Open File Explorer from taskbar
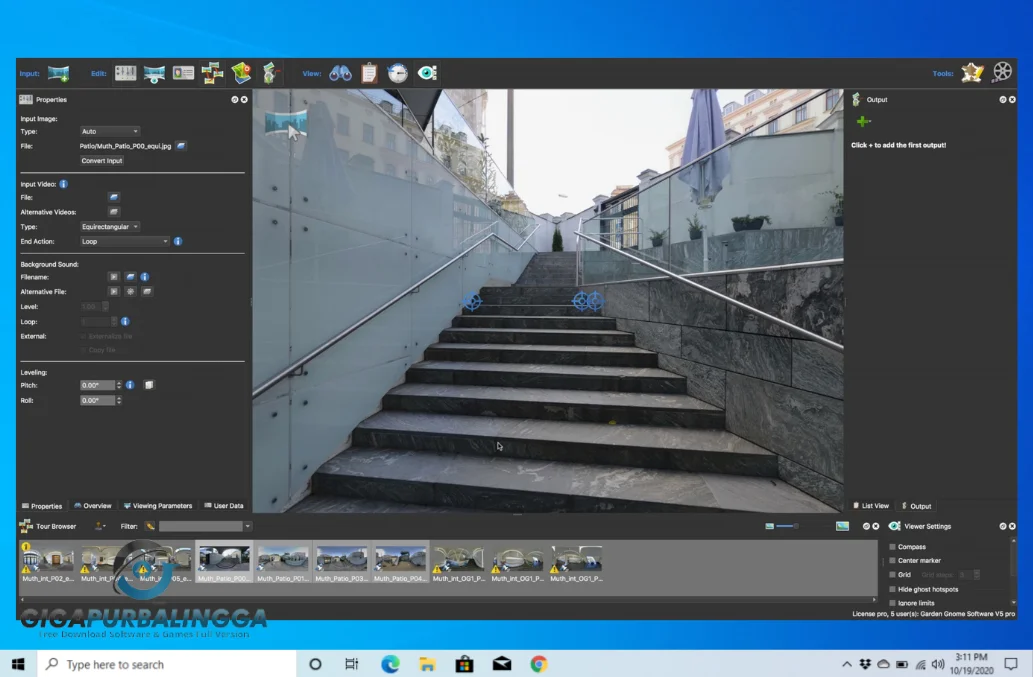 [x=427, y=664]
